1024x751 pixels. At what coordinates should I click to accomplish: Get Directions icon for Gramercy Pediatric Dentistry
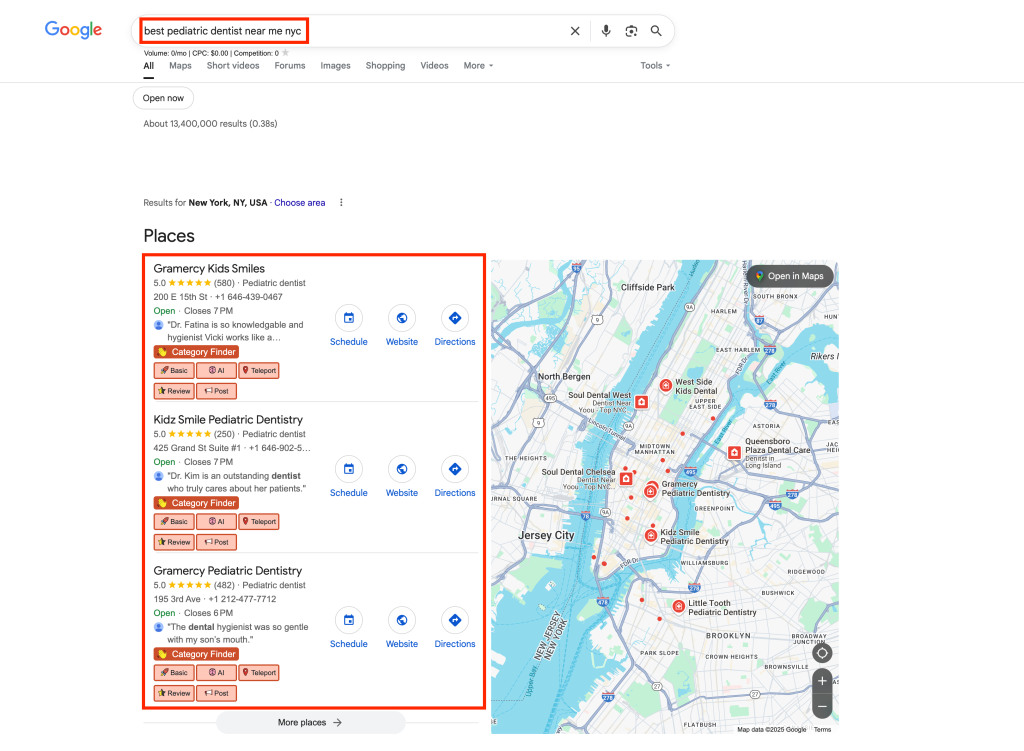(x=455, y=620)
